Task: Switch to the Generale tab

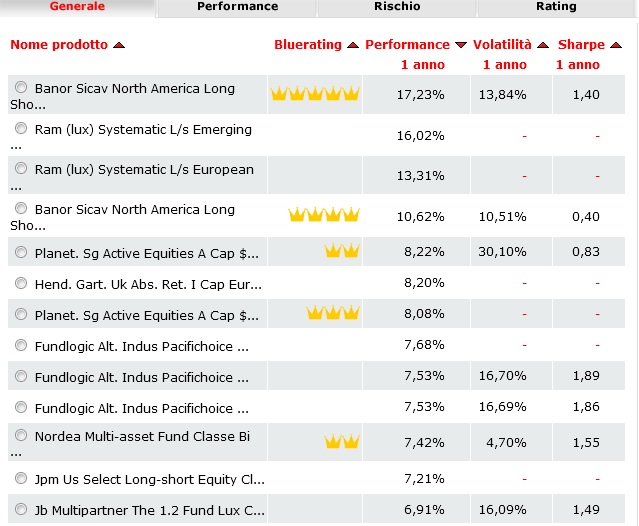Action: tap(77, 7)
